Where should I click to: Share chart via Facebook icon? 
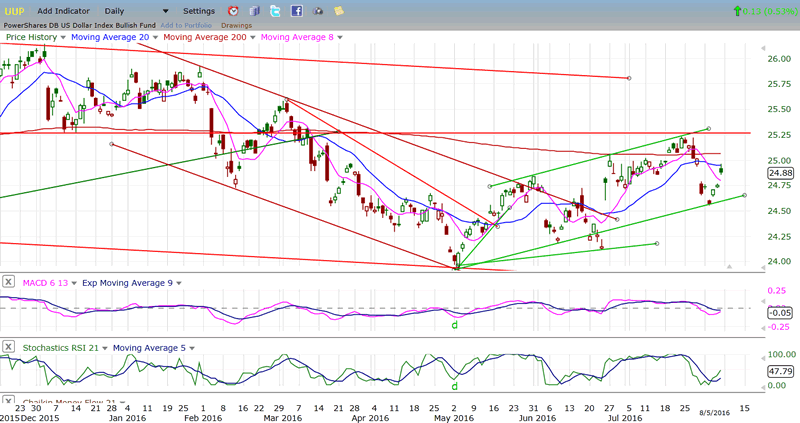pos(297,10)
